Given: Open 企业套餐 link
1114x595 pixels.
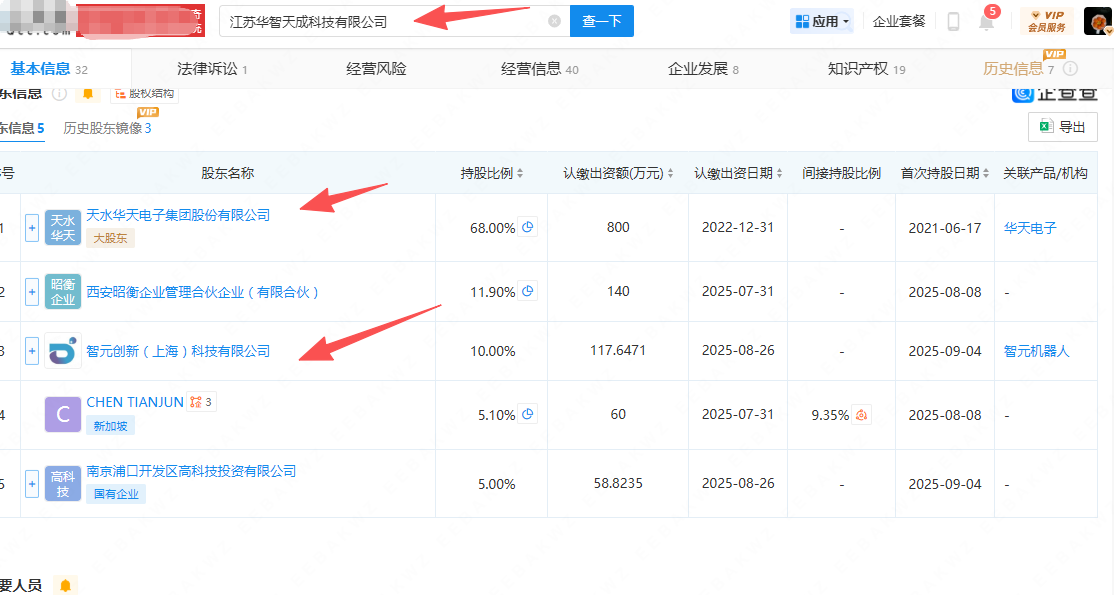Looking at the screenshot, I should tap(899, 21).
